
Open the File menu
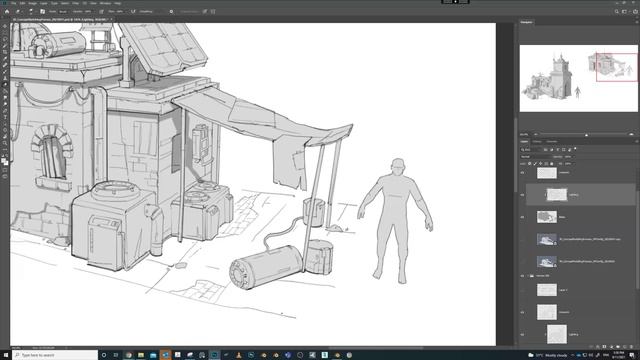tap(13, 3)
